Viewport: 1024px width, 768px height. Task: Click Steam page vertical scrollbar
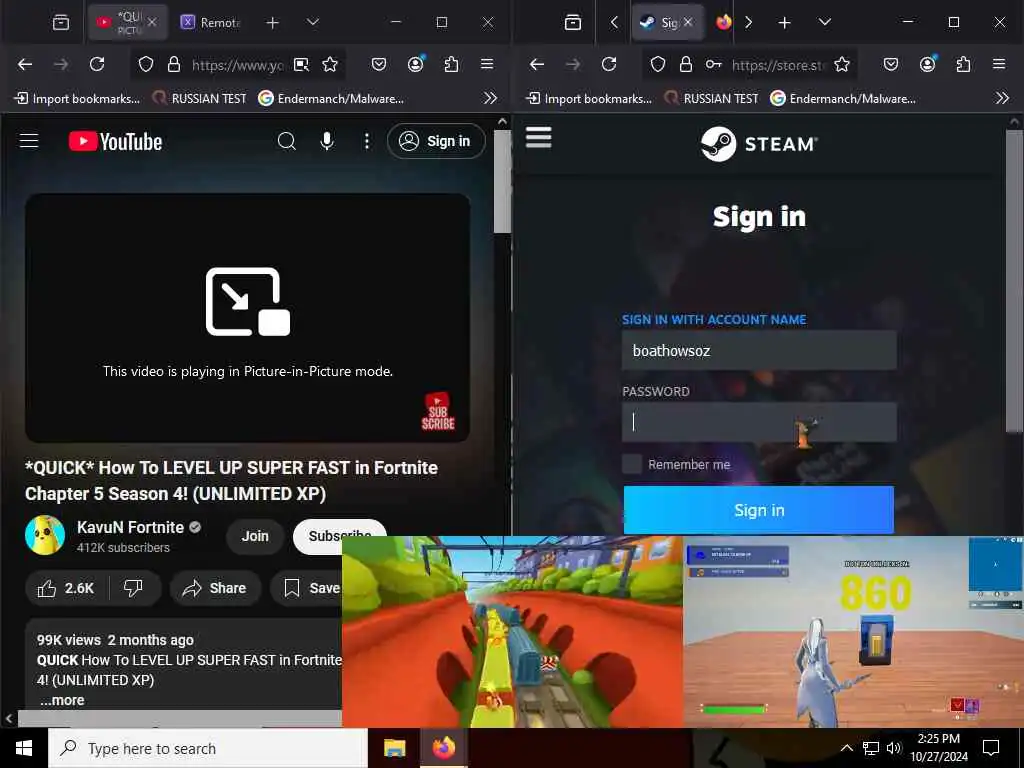(1014, 281)
